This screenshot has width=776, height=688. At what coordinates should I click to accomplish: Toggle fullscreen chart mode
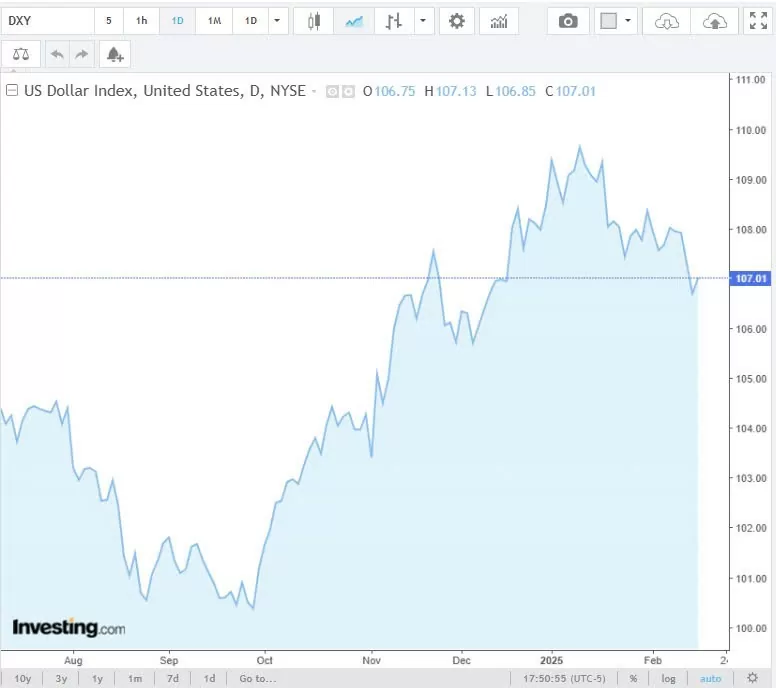[x=758, y=21]
